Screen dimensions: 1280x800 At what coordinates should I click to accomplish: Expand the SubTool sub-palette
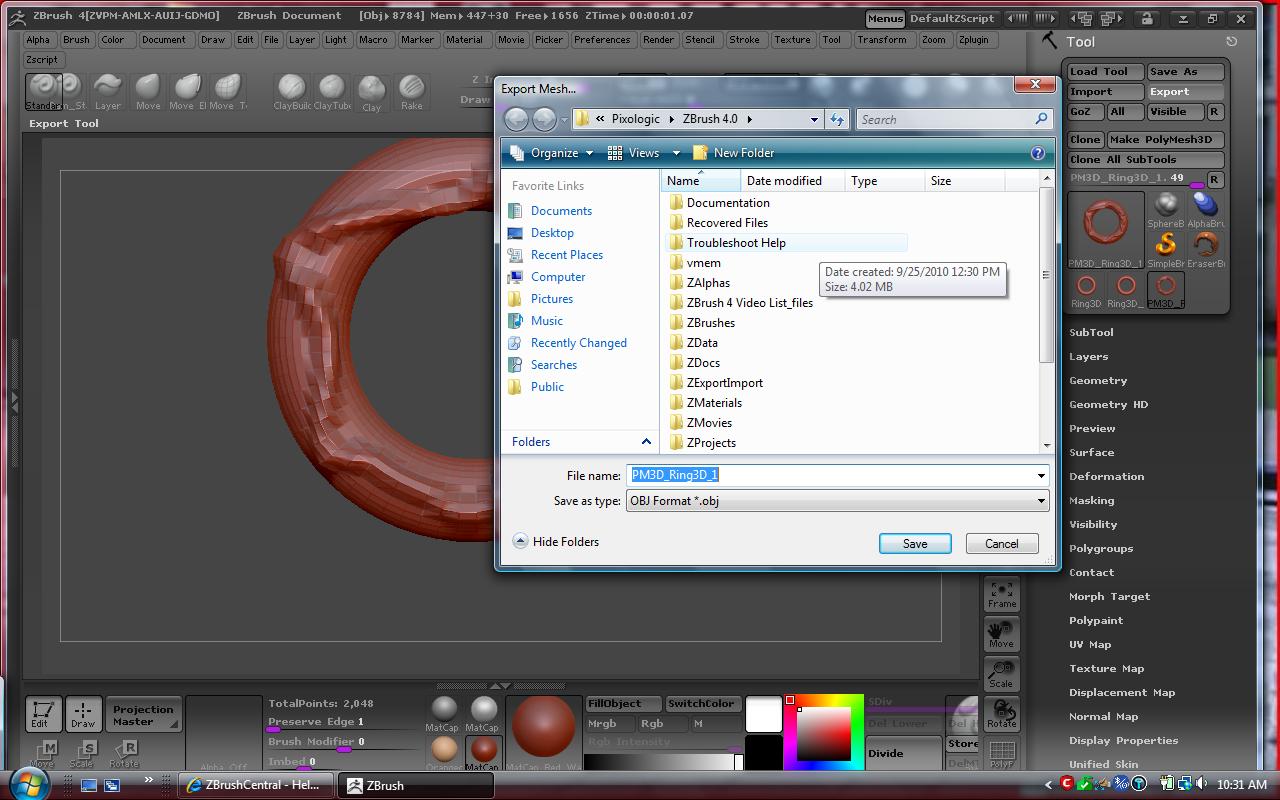[x=1091, y=332]
